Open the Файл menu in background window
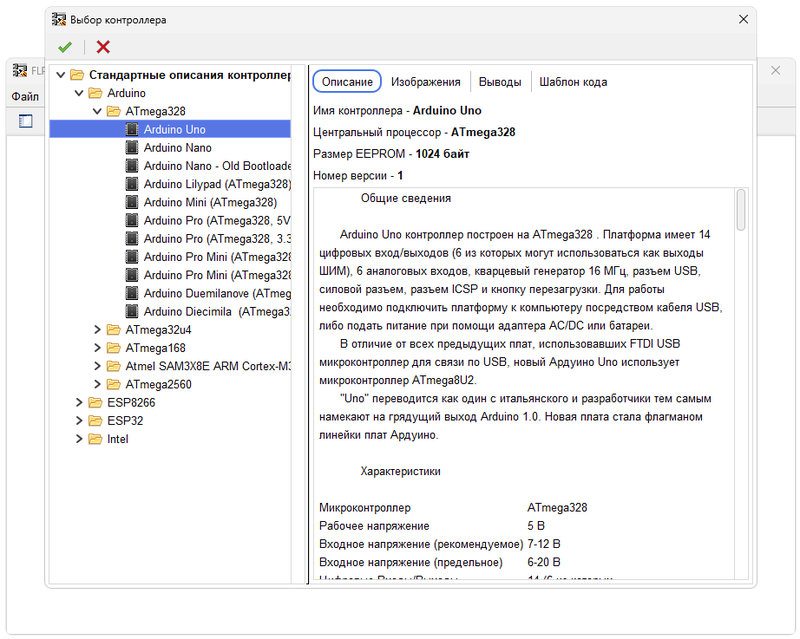The image size is (800, 639). (25, 97)
